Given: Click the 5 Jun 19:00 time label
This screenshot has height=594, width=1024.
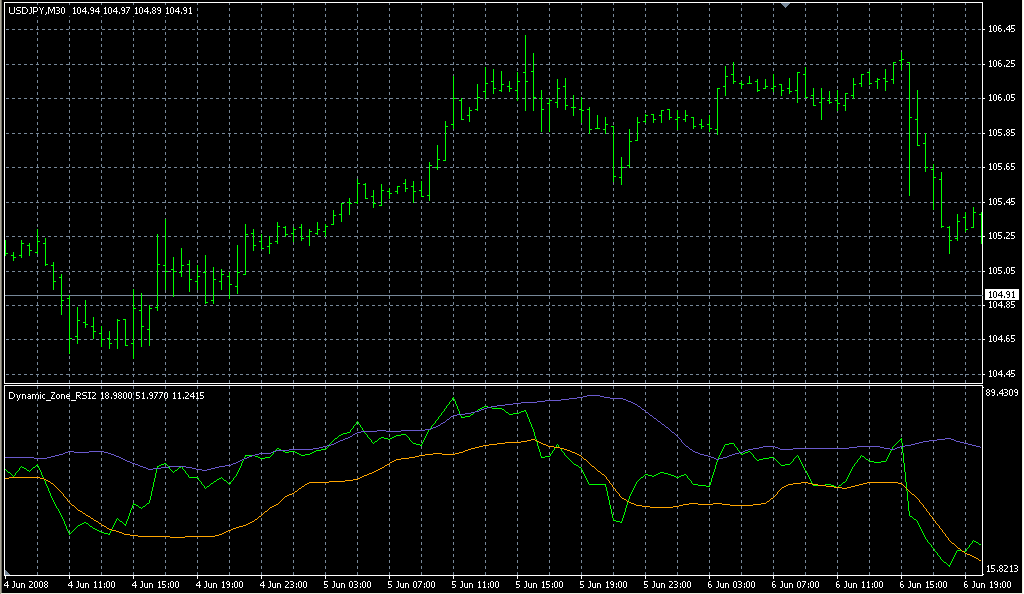Looking at the screenshot, I should pyautogui.click(x=604, y=583).
